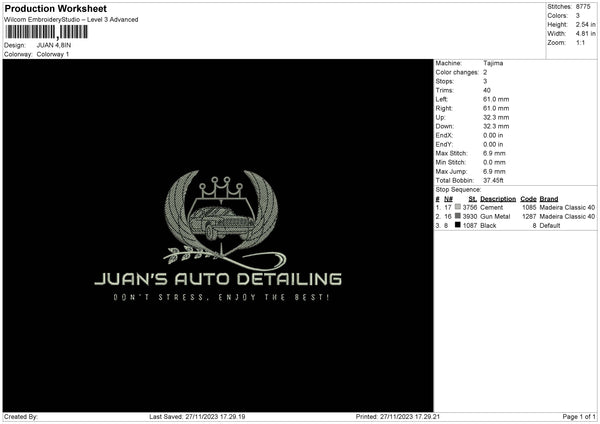The width and height of the screenshot is (600, 424).
Task: Click the 'Colorway 1' value
Action: pos(53,54)
